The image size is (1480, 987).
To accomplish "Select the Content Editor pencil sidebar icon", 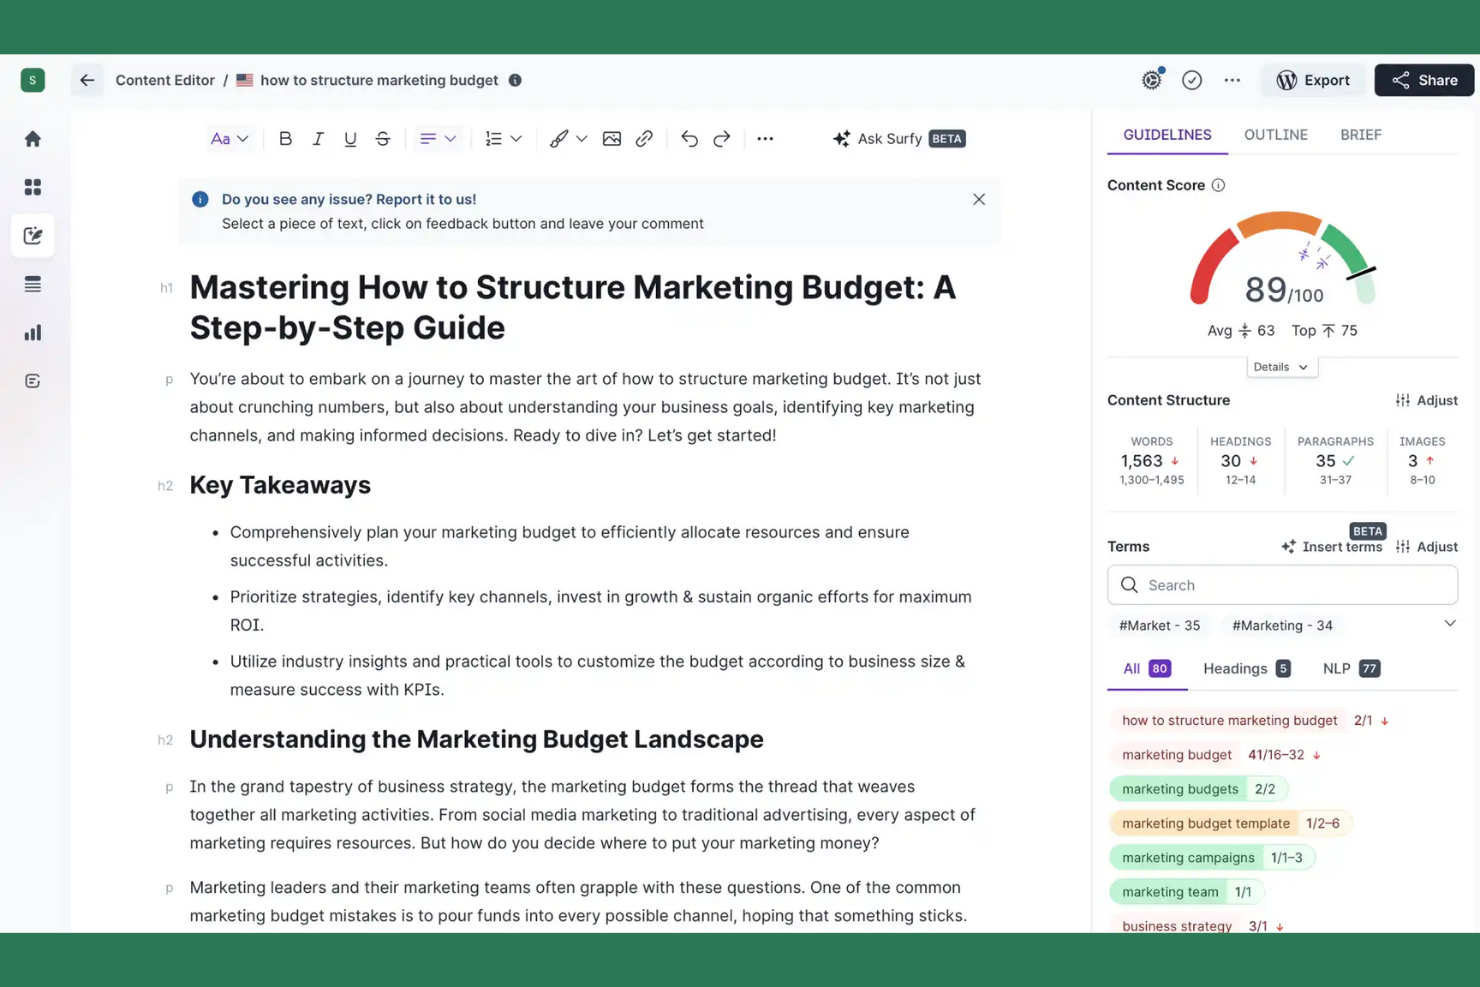I will pos(33,236).
